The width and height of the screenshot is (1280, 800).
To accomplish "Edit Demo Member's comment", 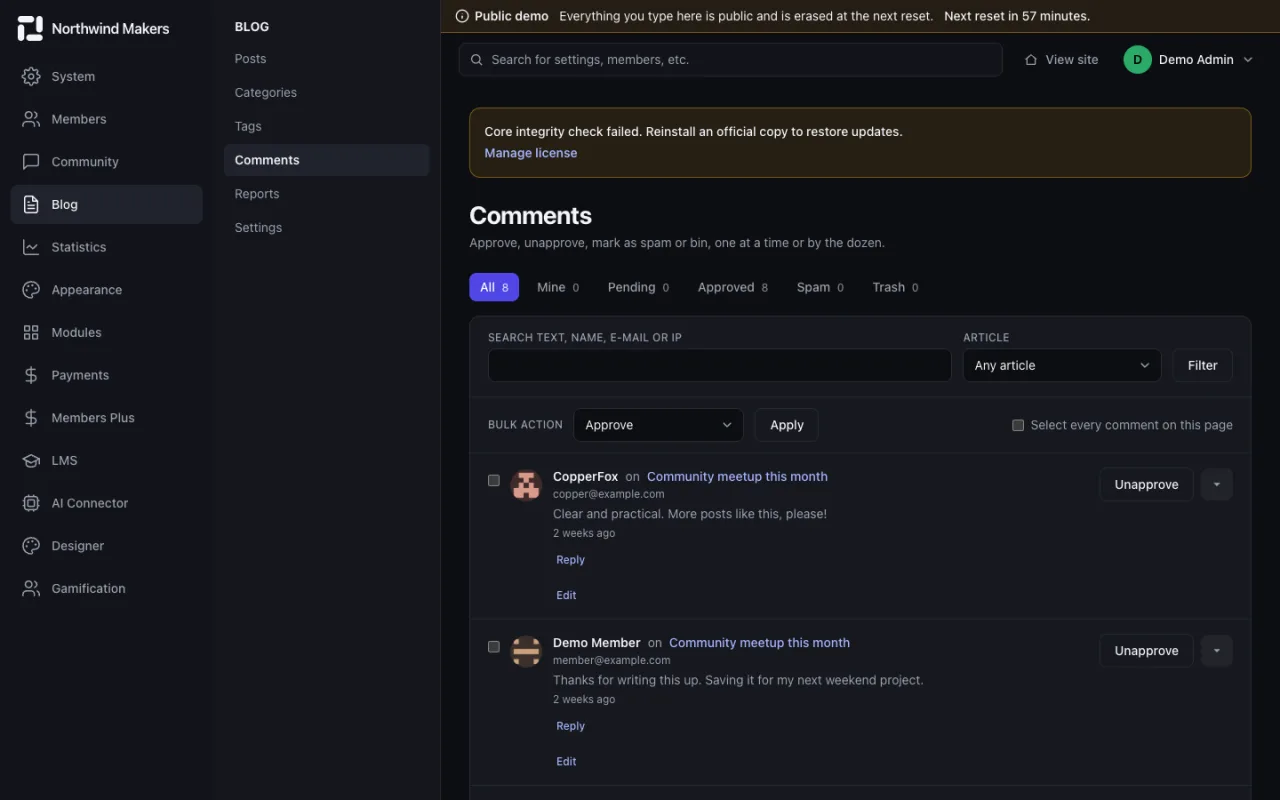I will (566, 761).
